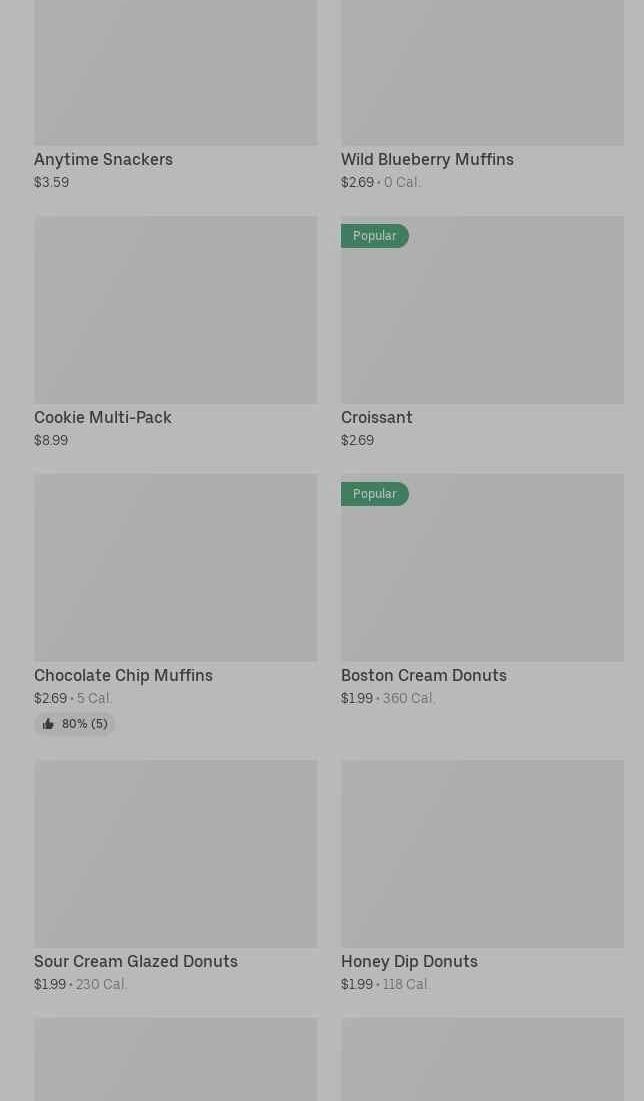Image resolution: width=644 pixels, height=1101 pixels.
Task: Click the Anytime Snackers item title
Action: point(103,159)
